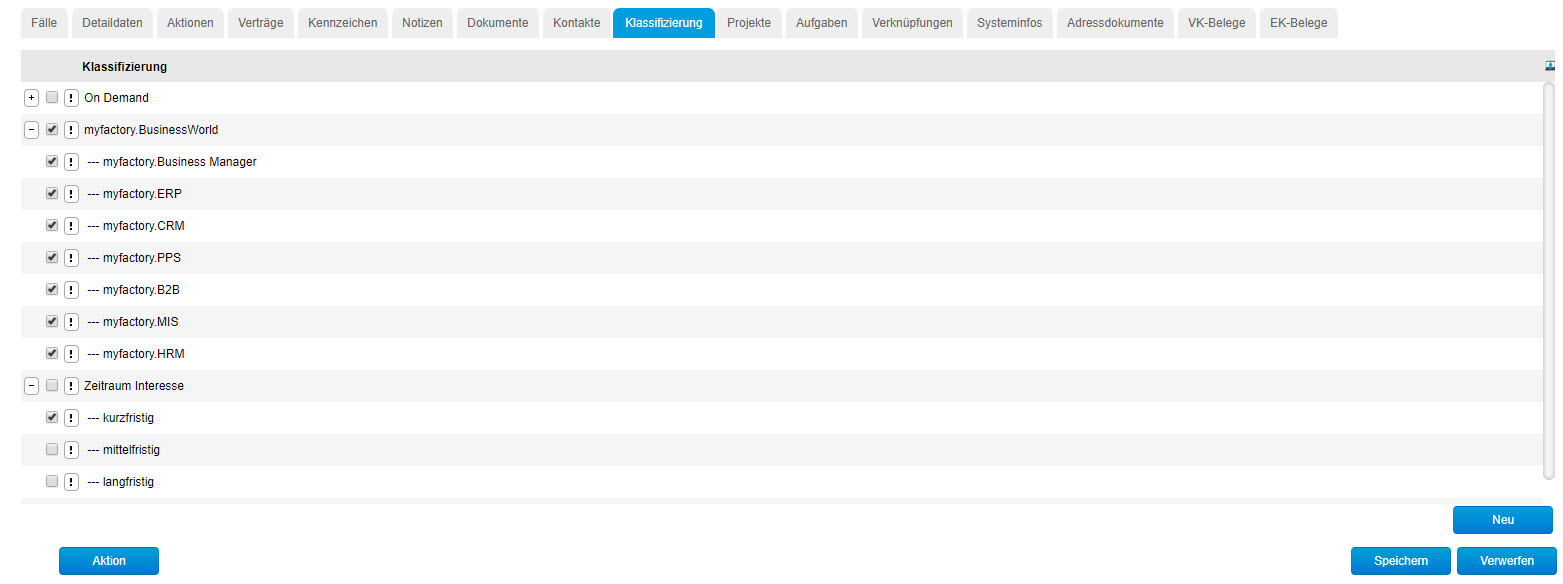Image resolution: width=1563 pixels, height=584 pixels.
Task: Click the exclamation icon beside myfactory.MIS
Action: coord(71,322)
